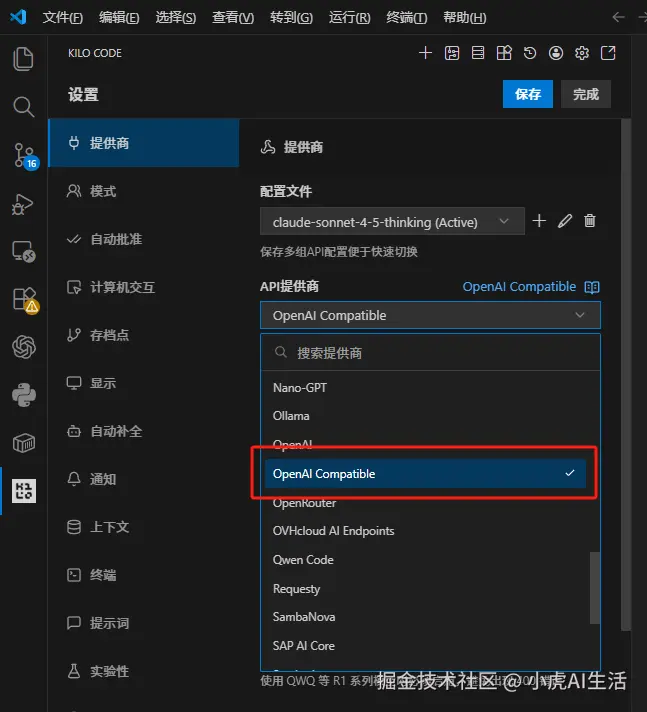Image resolution: width=647 pixels, height=712 pixels.
Task: Open Kilo Code in editor pop-out icon
Action: pos(608,53)
